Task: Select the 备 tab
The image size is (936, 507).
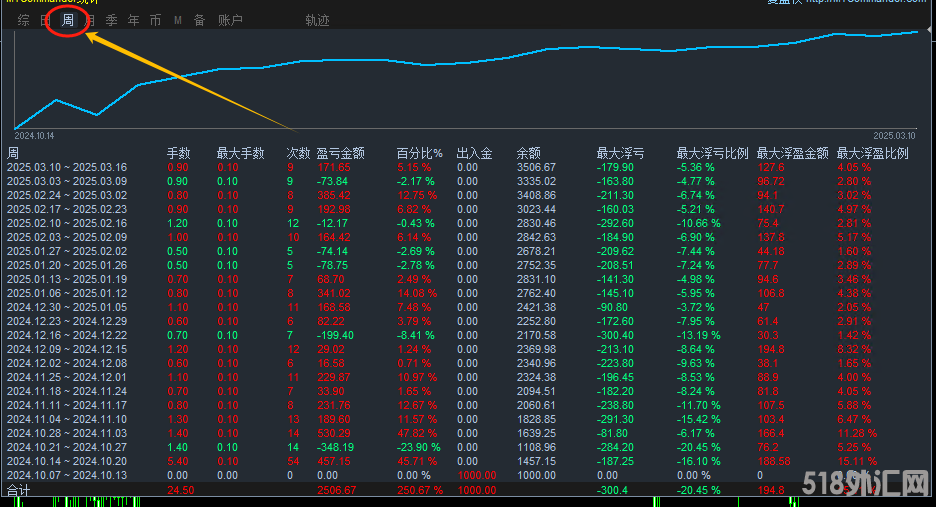Action: pos(199,20)
